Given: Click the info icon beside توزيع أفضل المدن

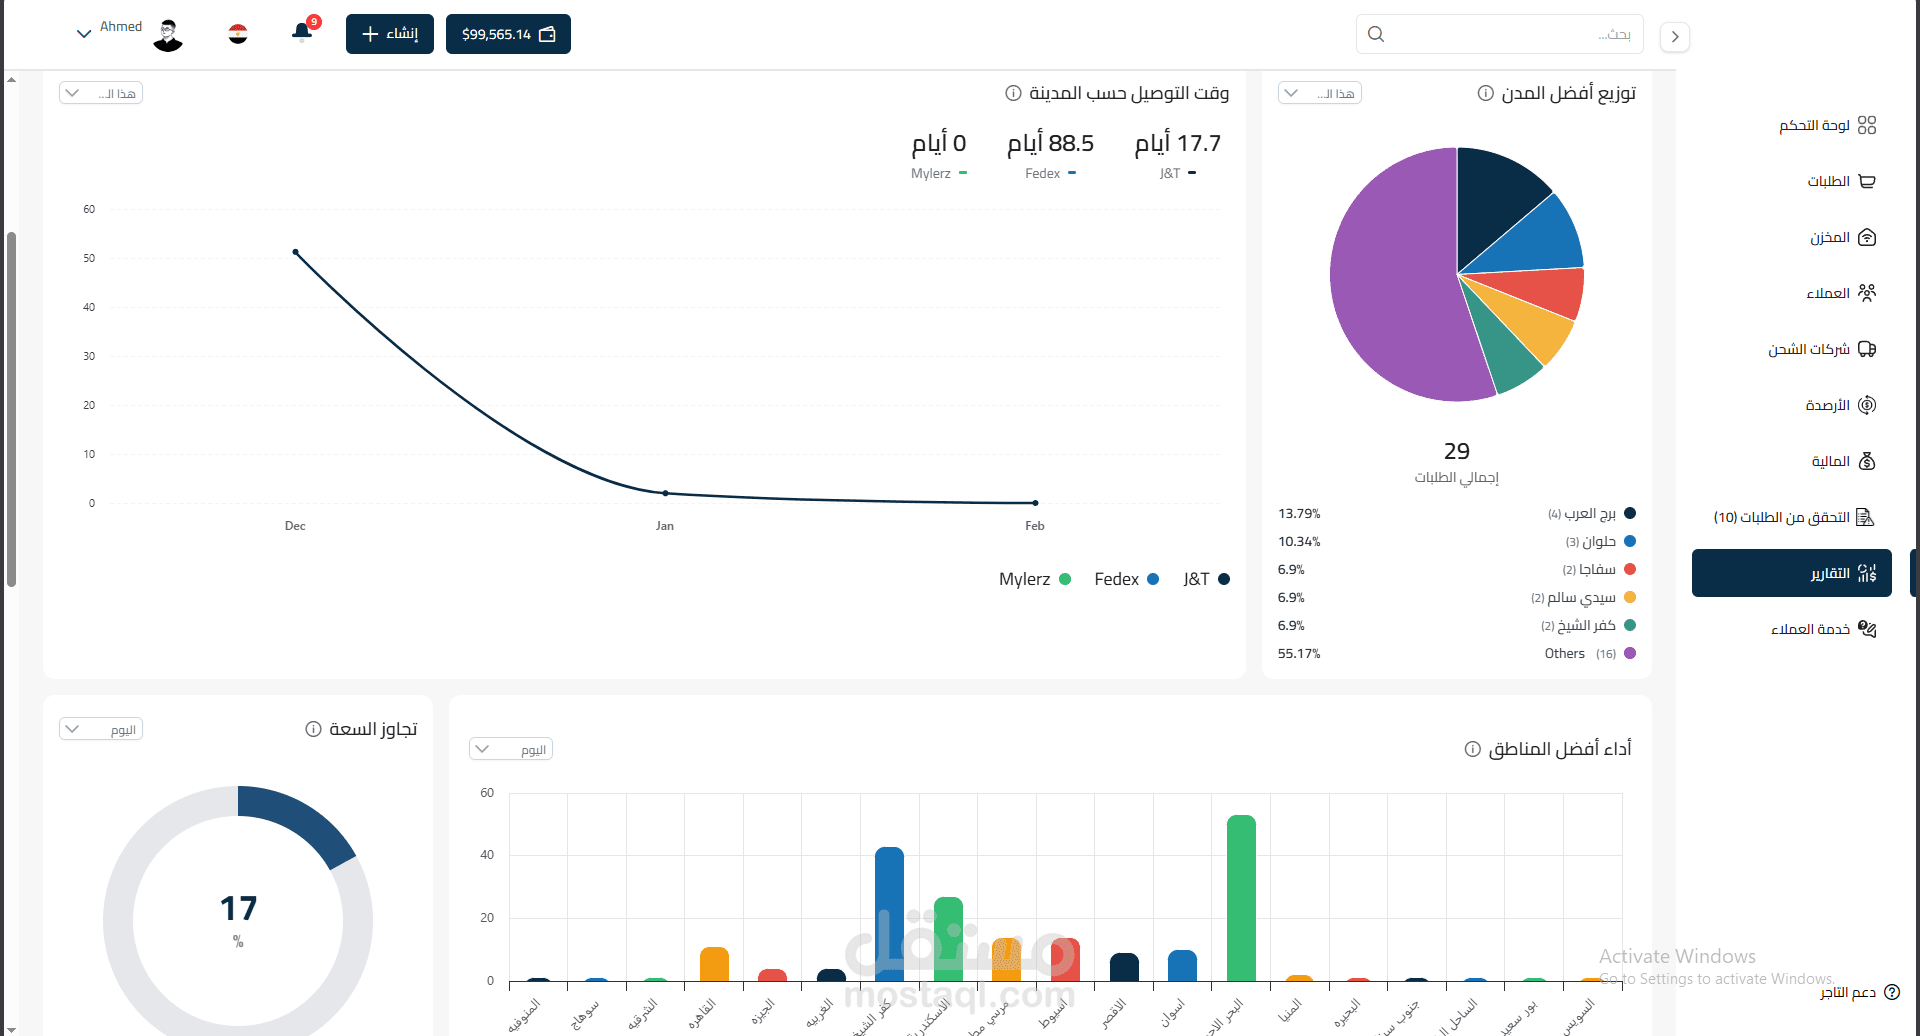Looking at the screenshot, I should 1486,93.
